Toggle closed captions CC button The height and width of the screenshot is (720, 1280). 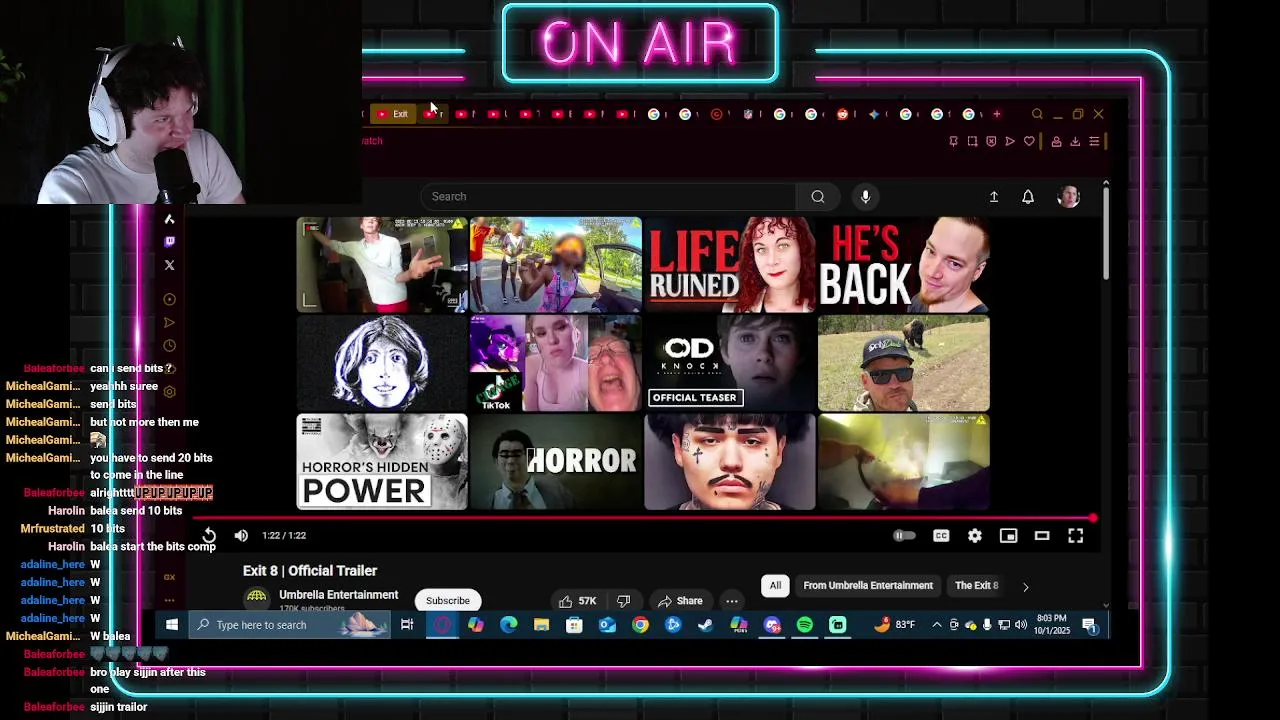941,536
